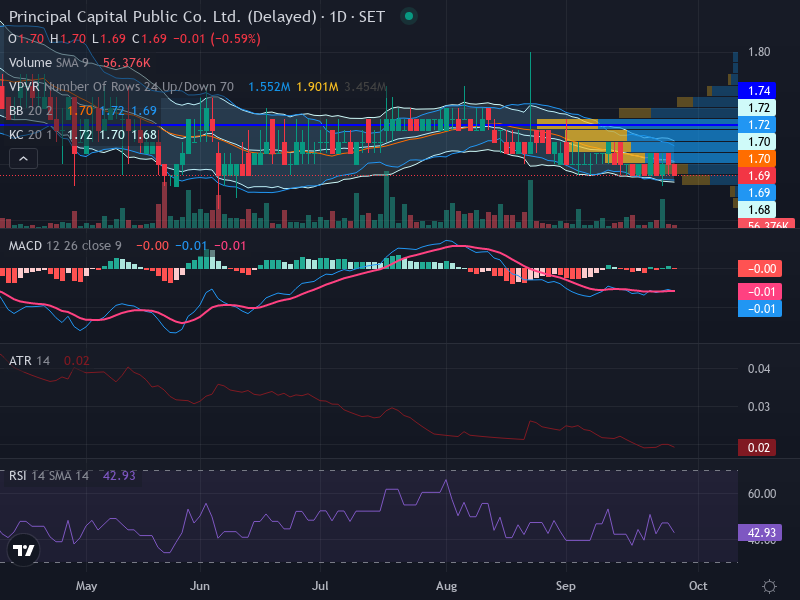The height and width of the screenshot is (600, 800).
Task: Click the green market status dot
Action: pyautogui.click(x=409, y=16)
